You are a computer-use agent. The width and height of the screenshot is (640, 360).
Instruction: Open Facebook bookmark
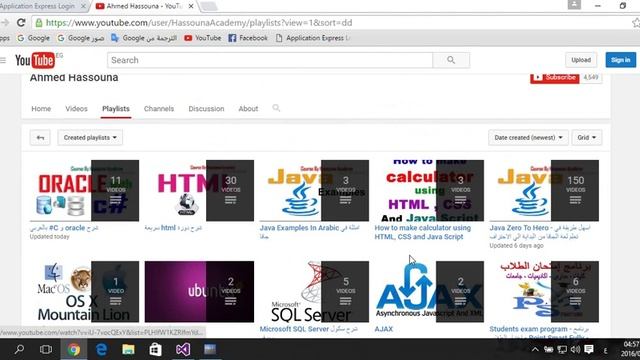[248, 38]
